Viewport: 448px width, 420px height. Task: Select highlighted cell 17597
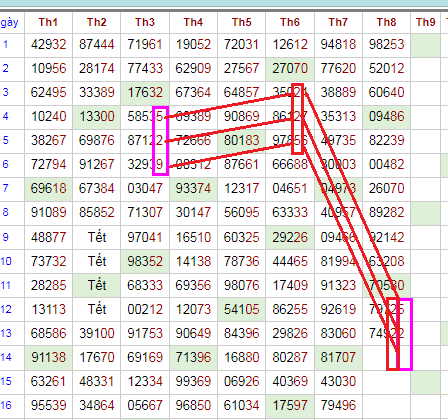coord(290,405)
